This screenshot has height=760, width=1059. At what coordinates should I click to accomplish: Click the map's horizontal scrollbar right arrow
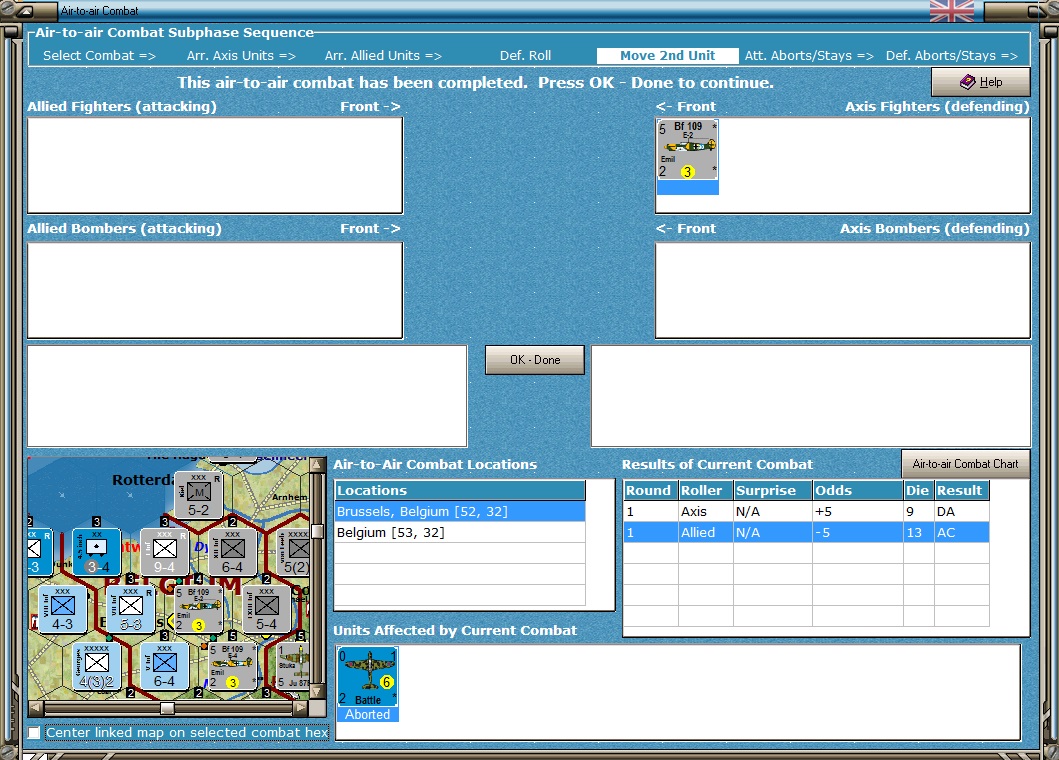click(301, 708)
